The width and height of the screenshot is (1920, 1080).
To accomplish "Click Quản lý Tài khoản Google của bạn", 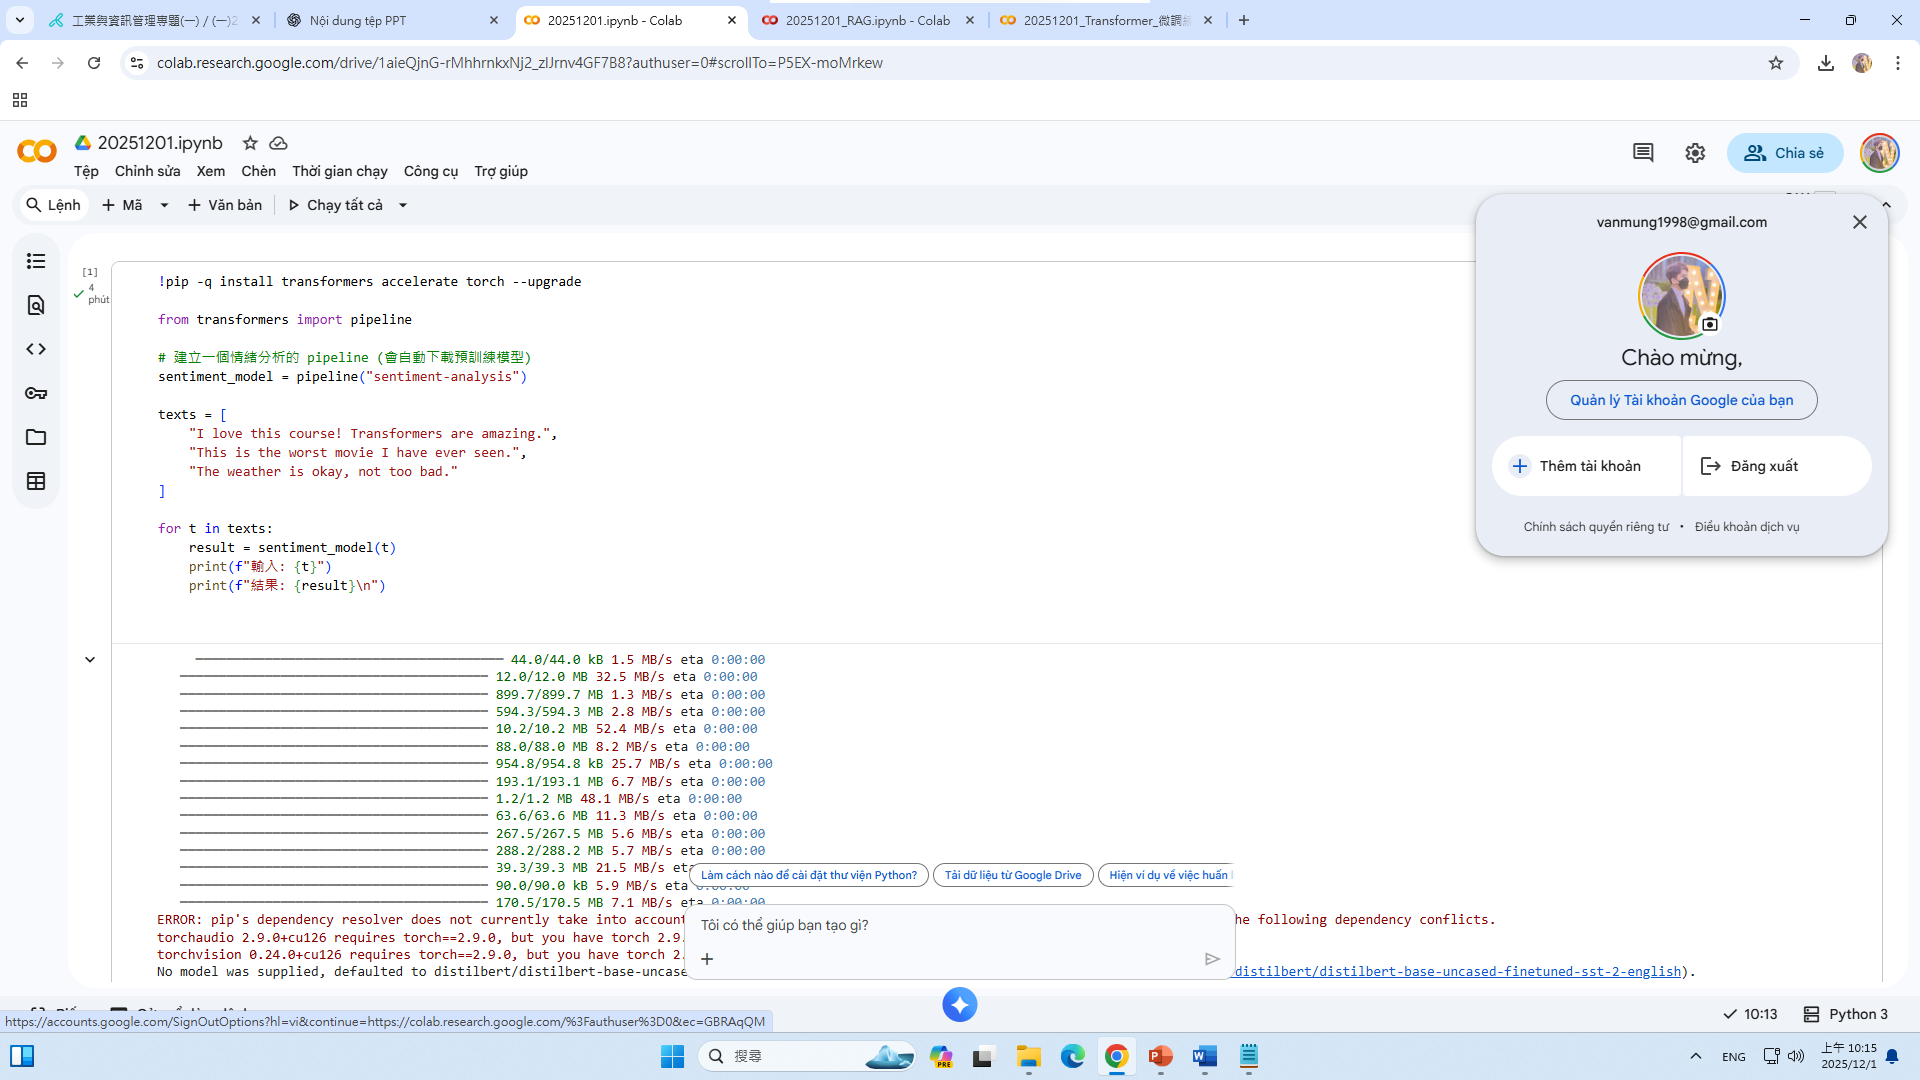I will [x=1681, y=400].
